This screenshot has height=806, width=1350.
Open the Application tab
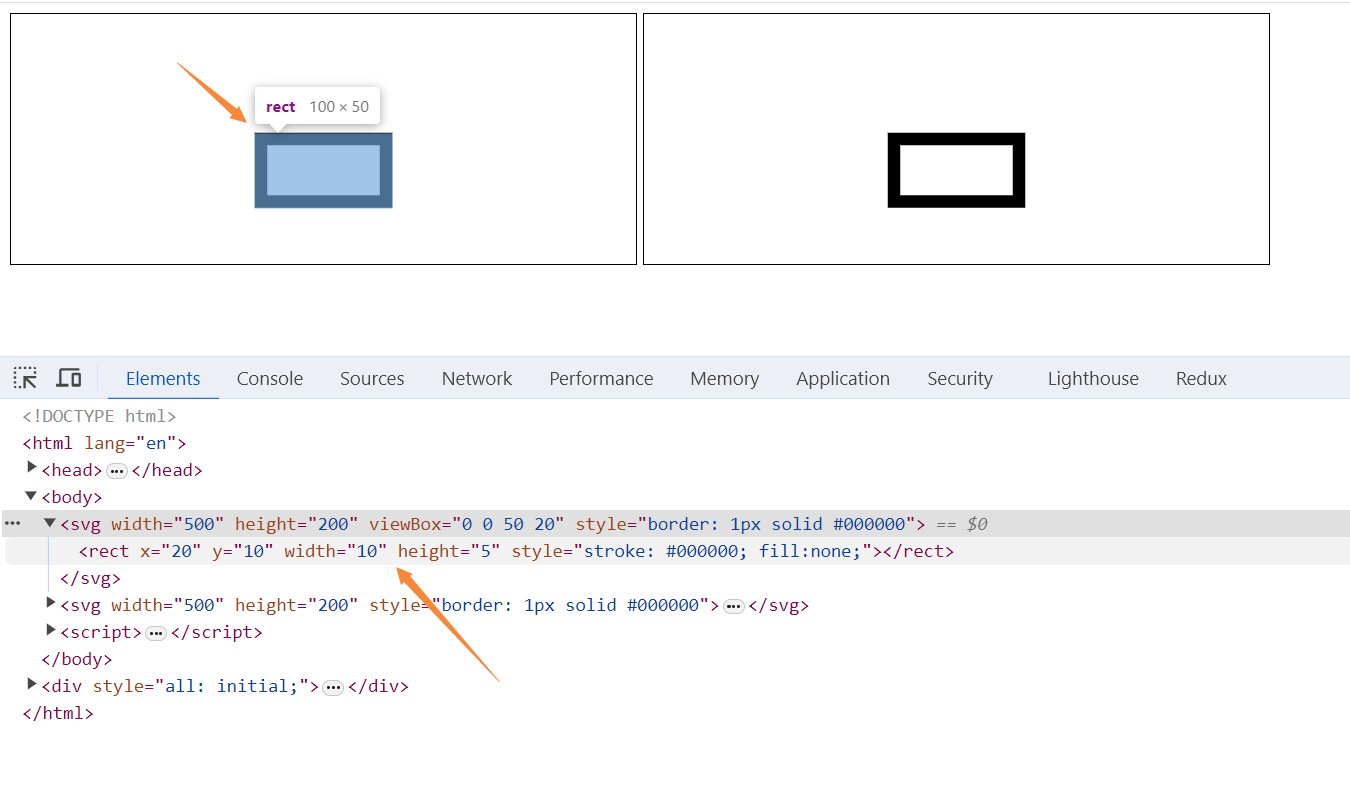(x=843, y=378)
